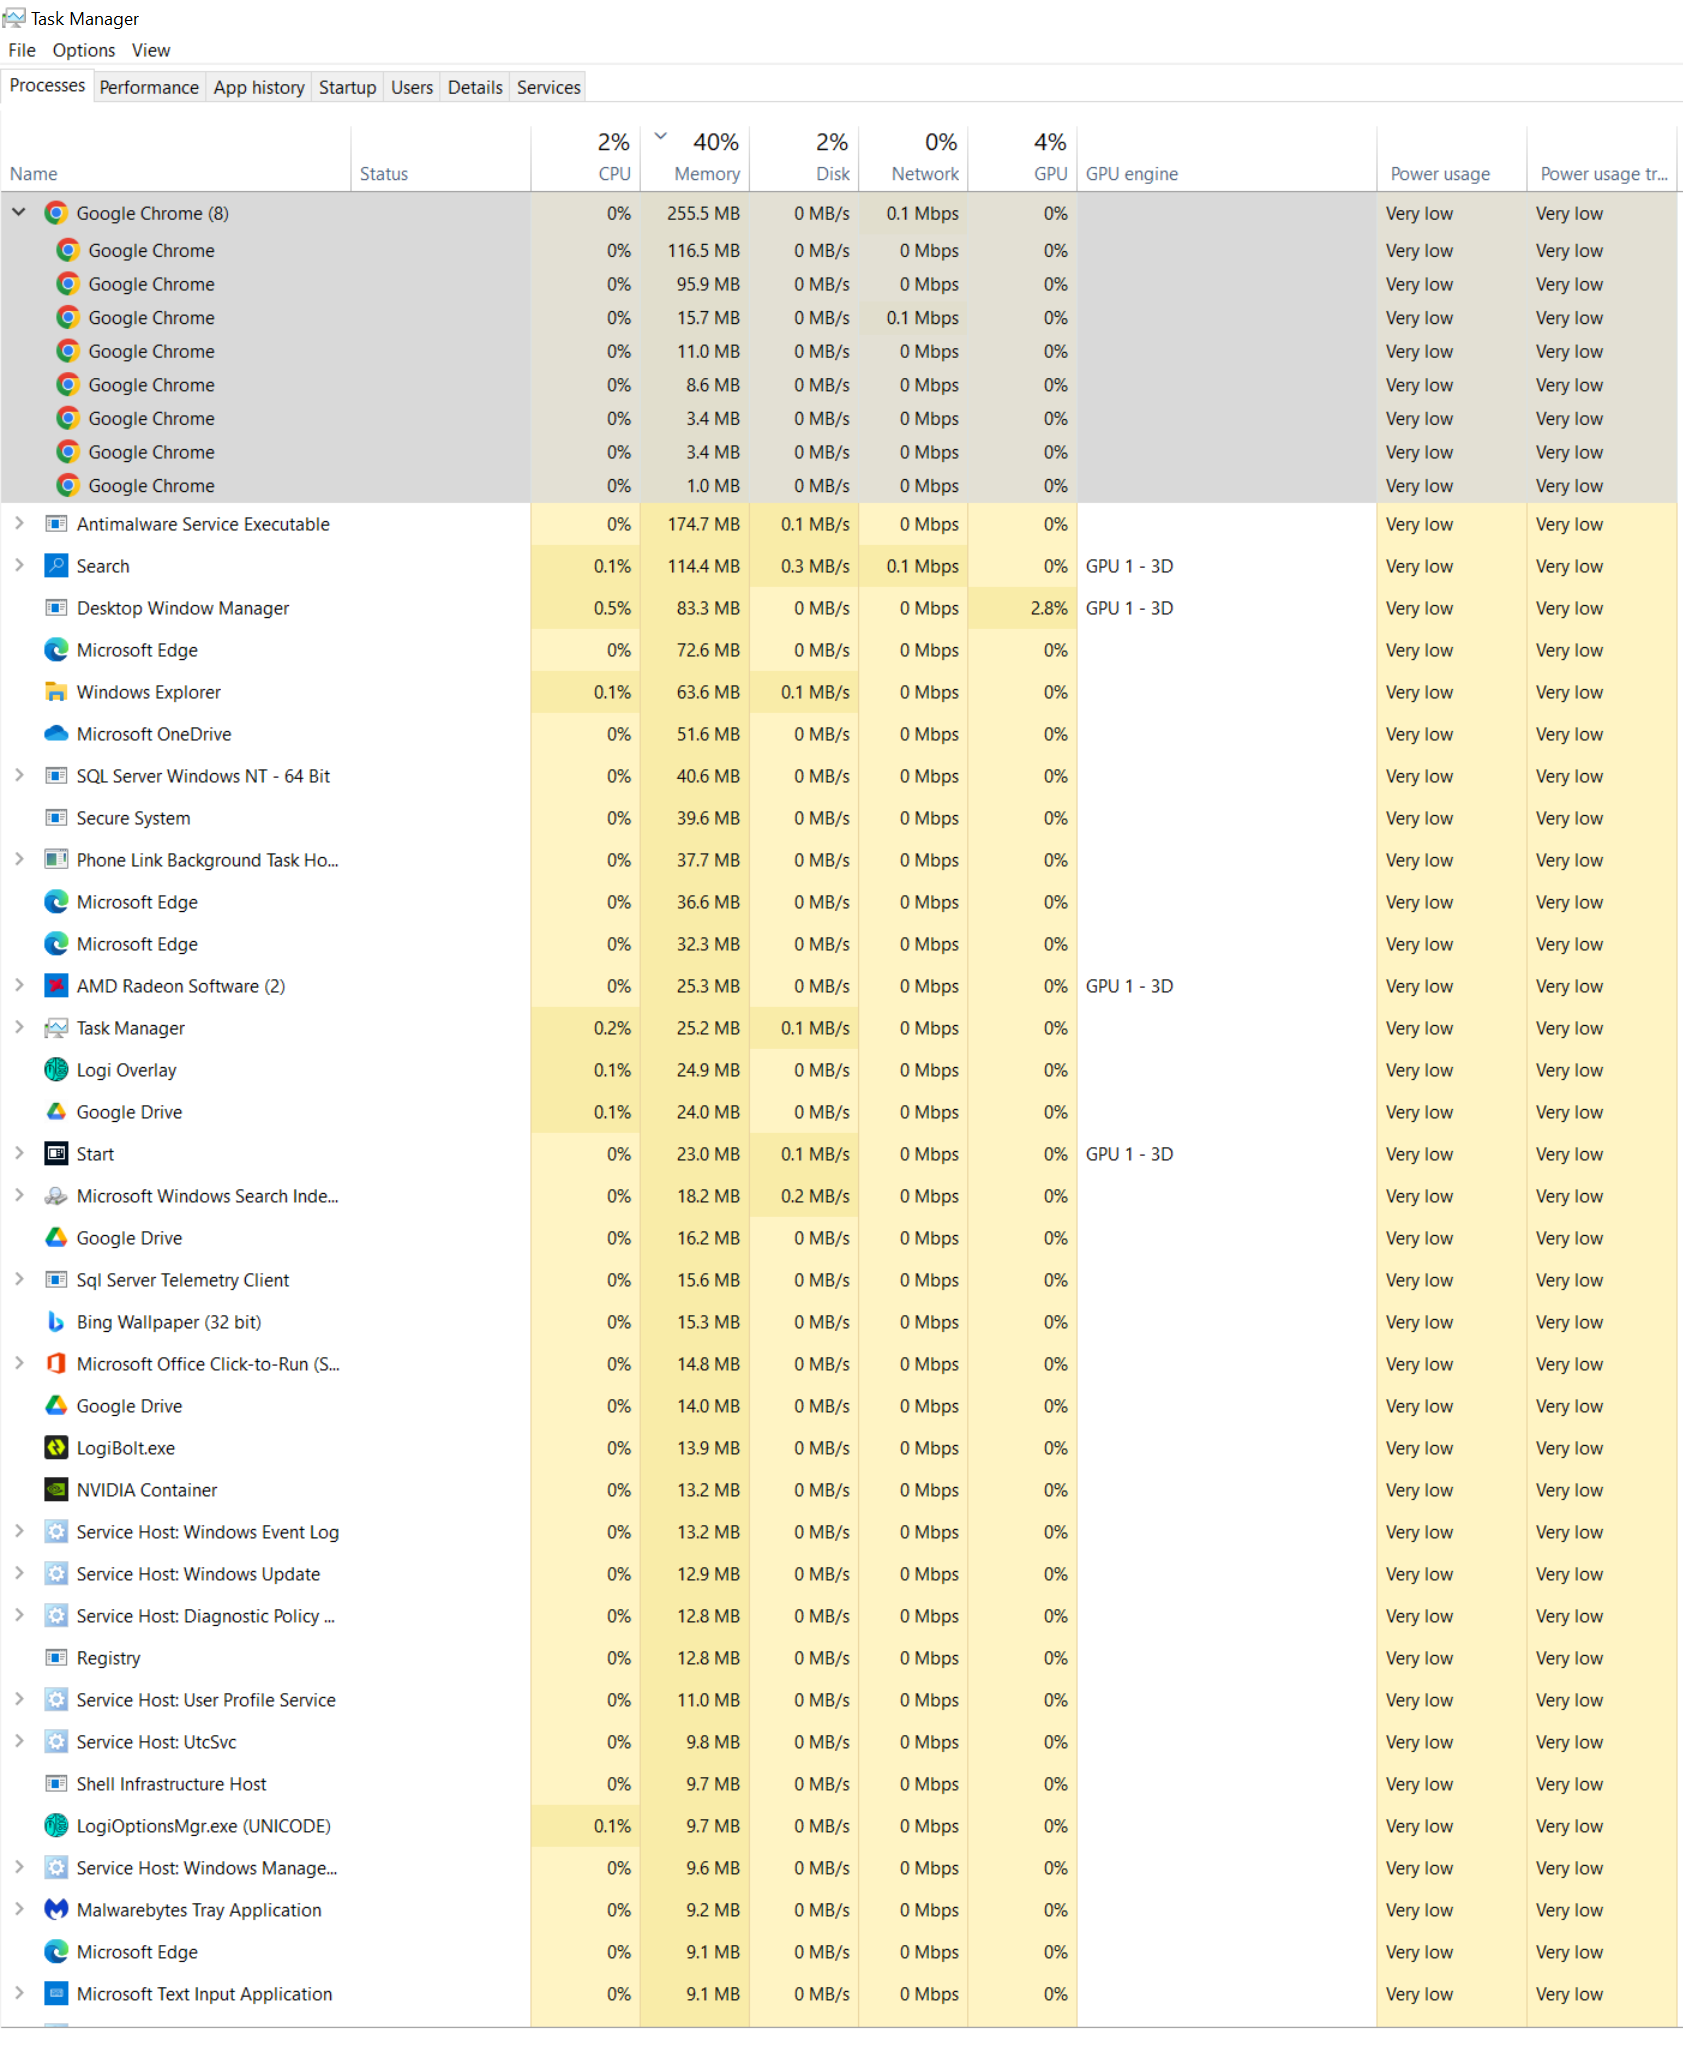This screenshot has height=2049, width=1683.
Task: Sort by the Status column header
Action: click(x=441, y=159)
